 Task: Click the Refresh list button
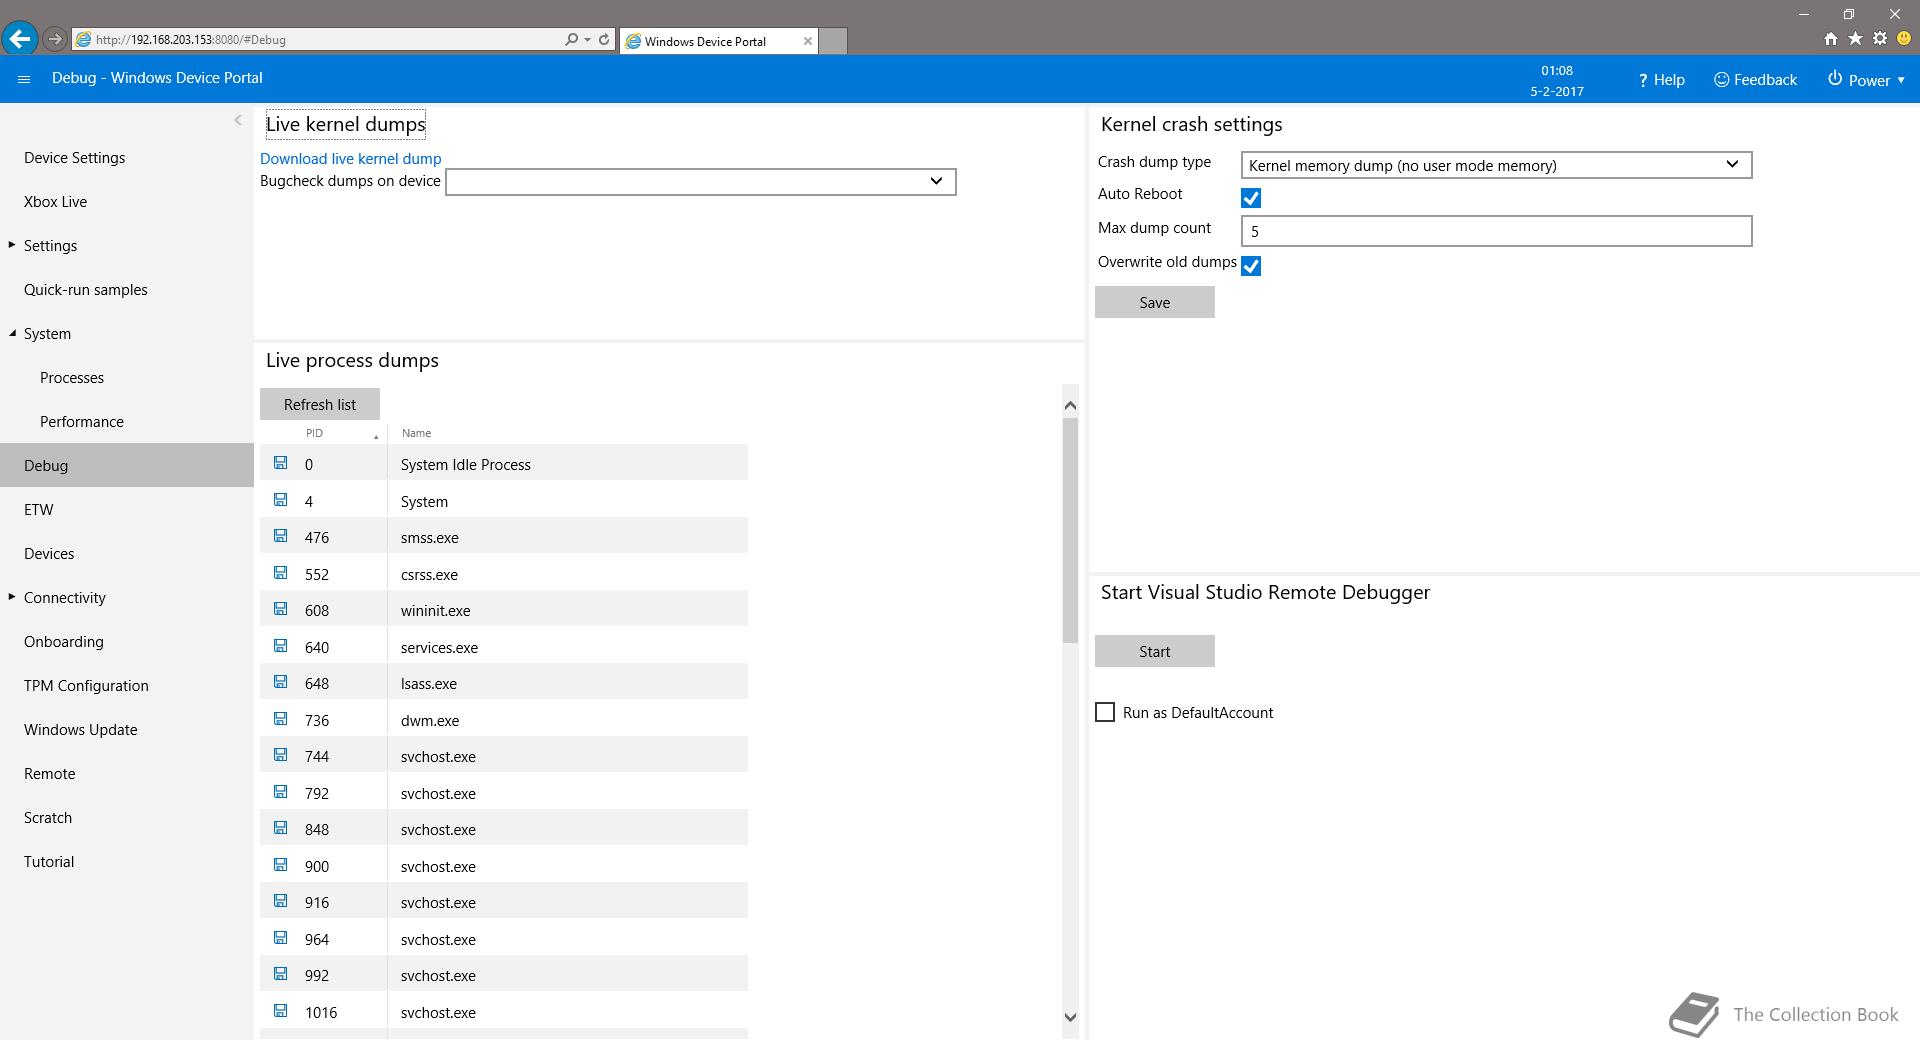pyautogui.click(x=320, y=404)
